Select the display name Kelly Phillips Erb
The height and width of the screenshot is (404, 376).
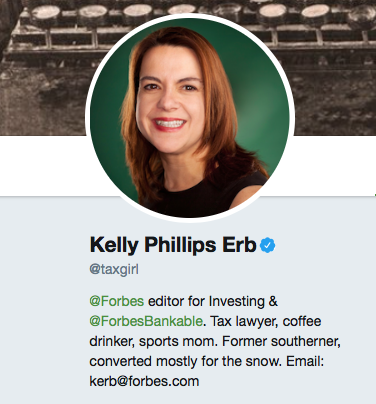(x=173, y=245)
